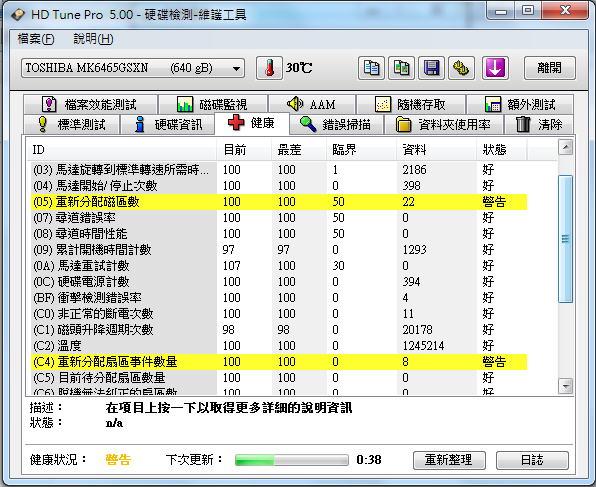
Task: Select the 健康 health tab
Action: pos(252,123)
